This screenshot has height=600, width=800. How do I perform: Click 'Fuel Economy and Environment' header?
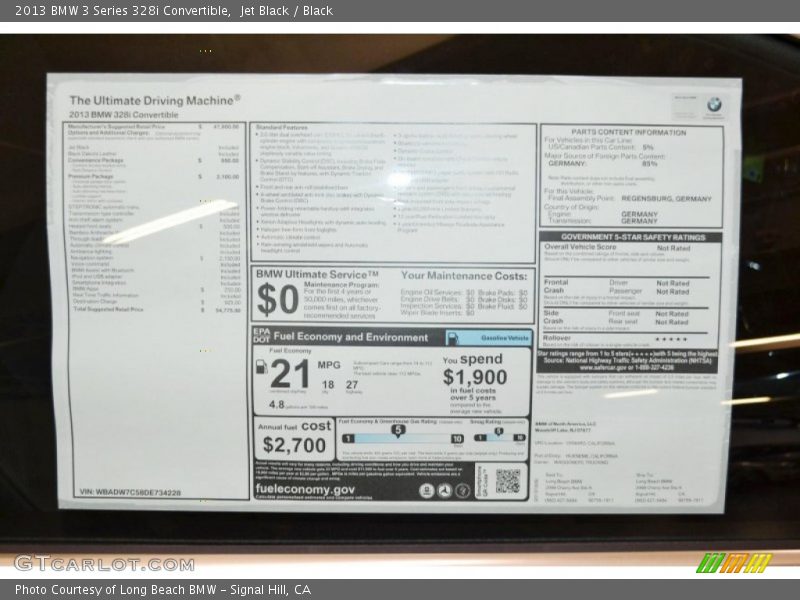coord(351,337)
